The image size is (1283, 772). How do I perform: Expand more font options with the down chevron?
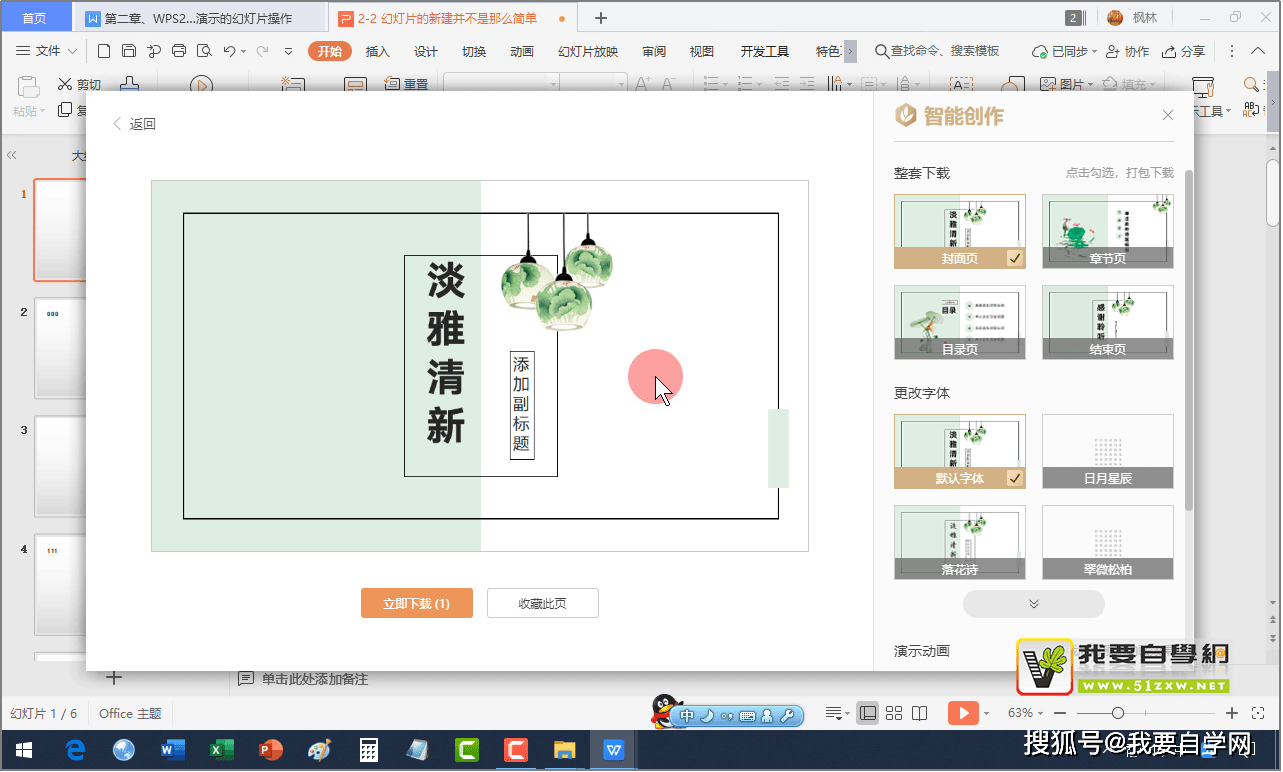click(1034, 604)
